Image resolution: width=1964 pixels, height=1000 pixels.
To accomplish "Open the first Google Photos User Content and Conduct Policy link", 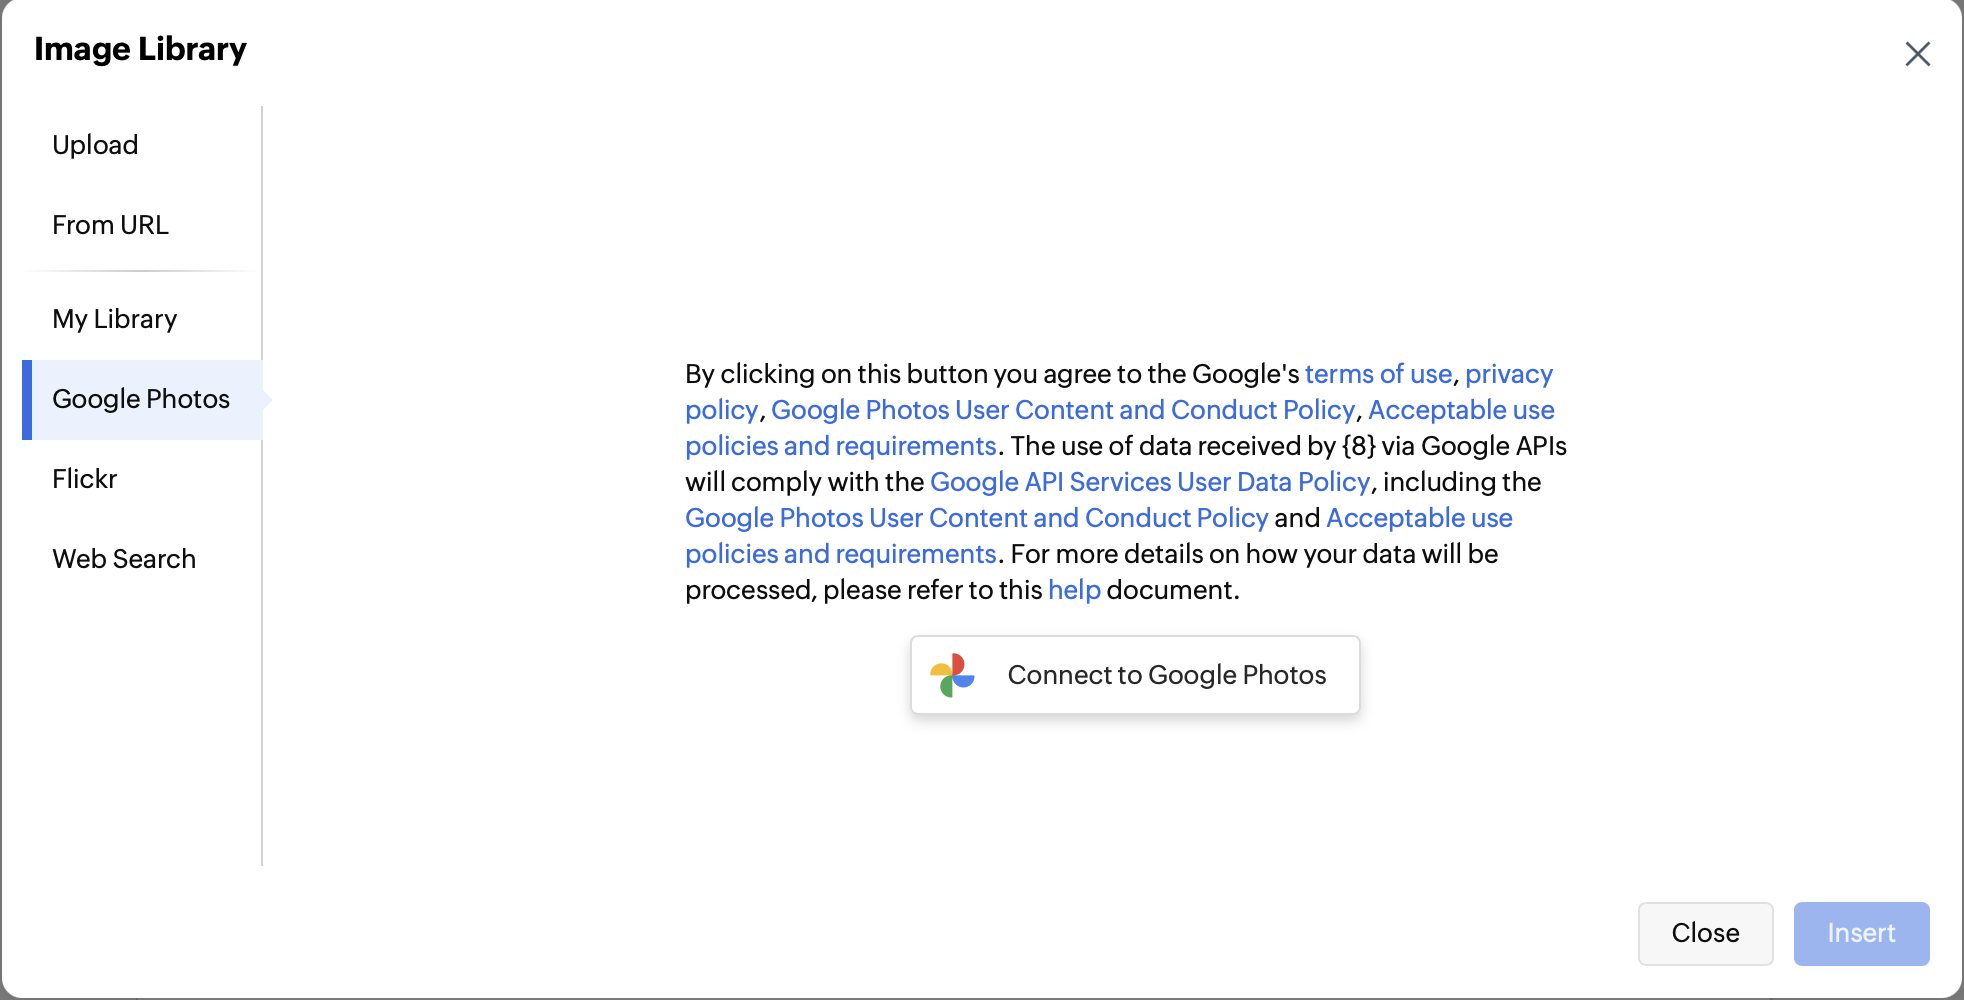I will pyautogui.click(x=1063, y=410).
